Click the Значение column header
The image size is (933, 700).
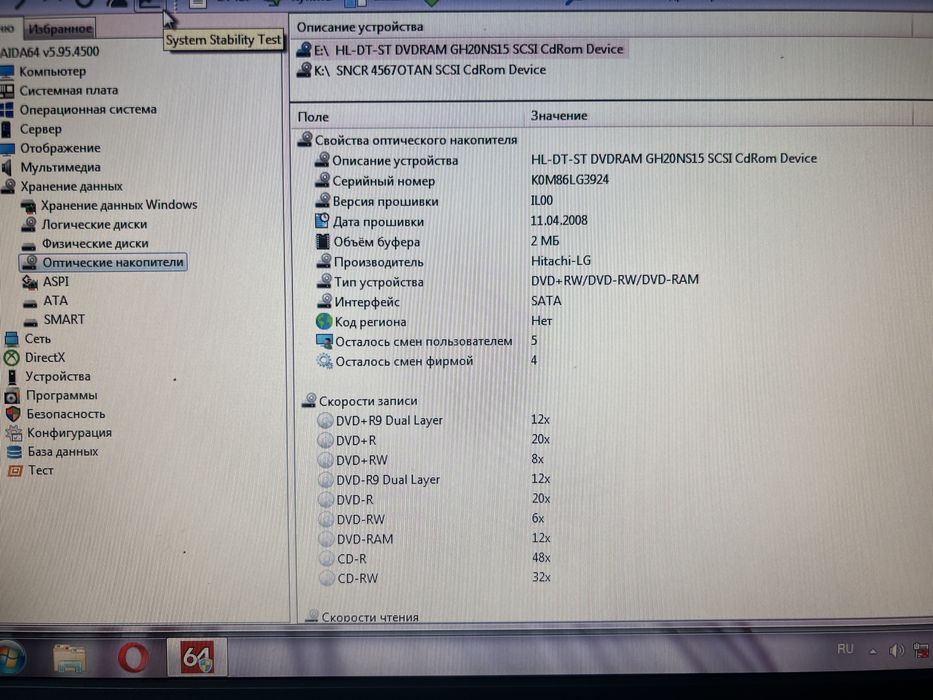coord(559,115)
